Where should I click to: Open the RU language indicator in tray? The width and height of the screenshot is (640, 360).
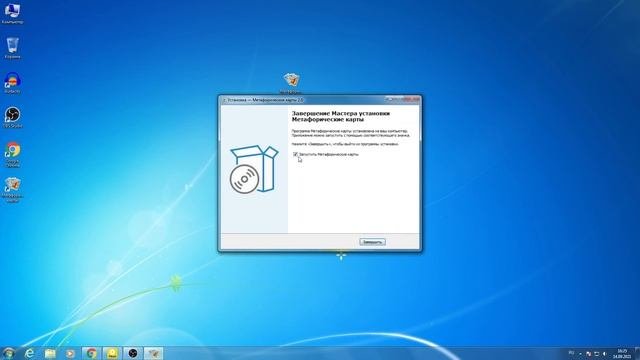pyautogui.click(x=571, y=353)
